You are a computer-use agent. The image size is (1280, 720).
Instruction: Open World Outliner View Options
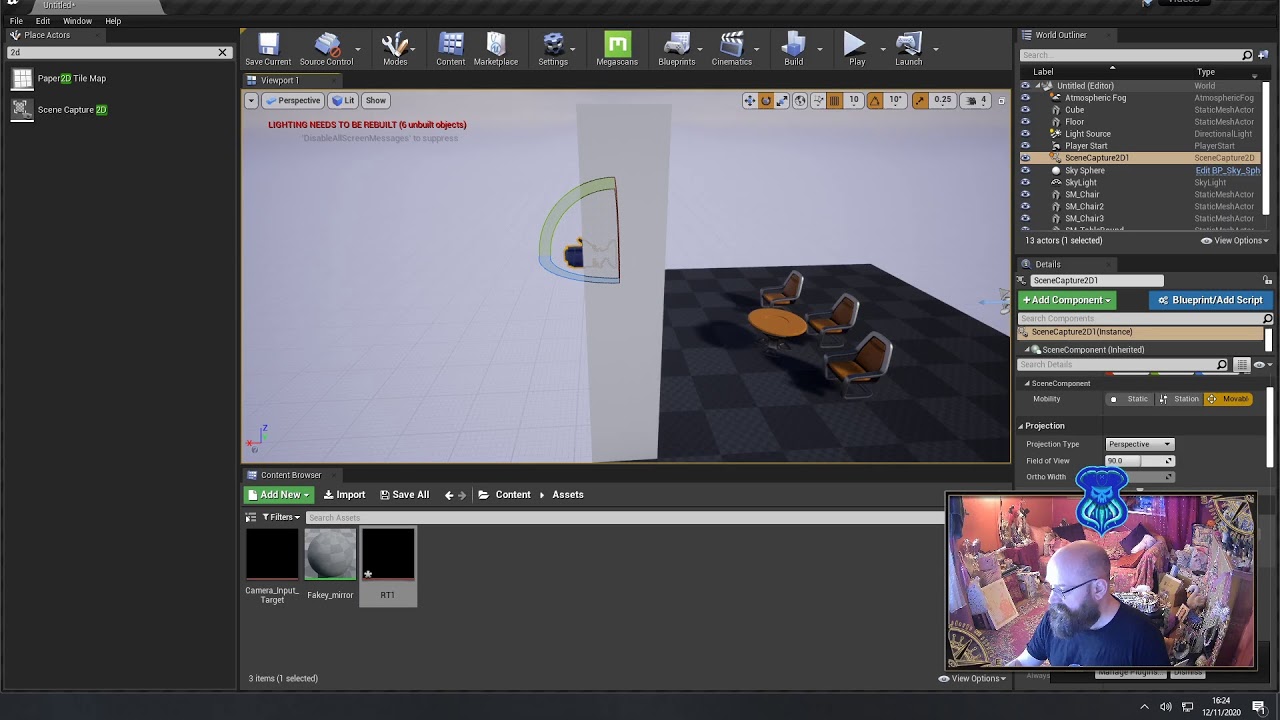1234,241
